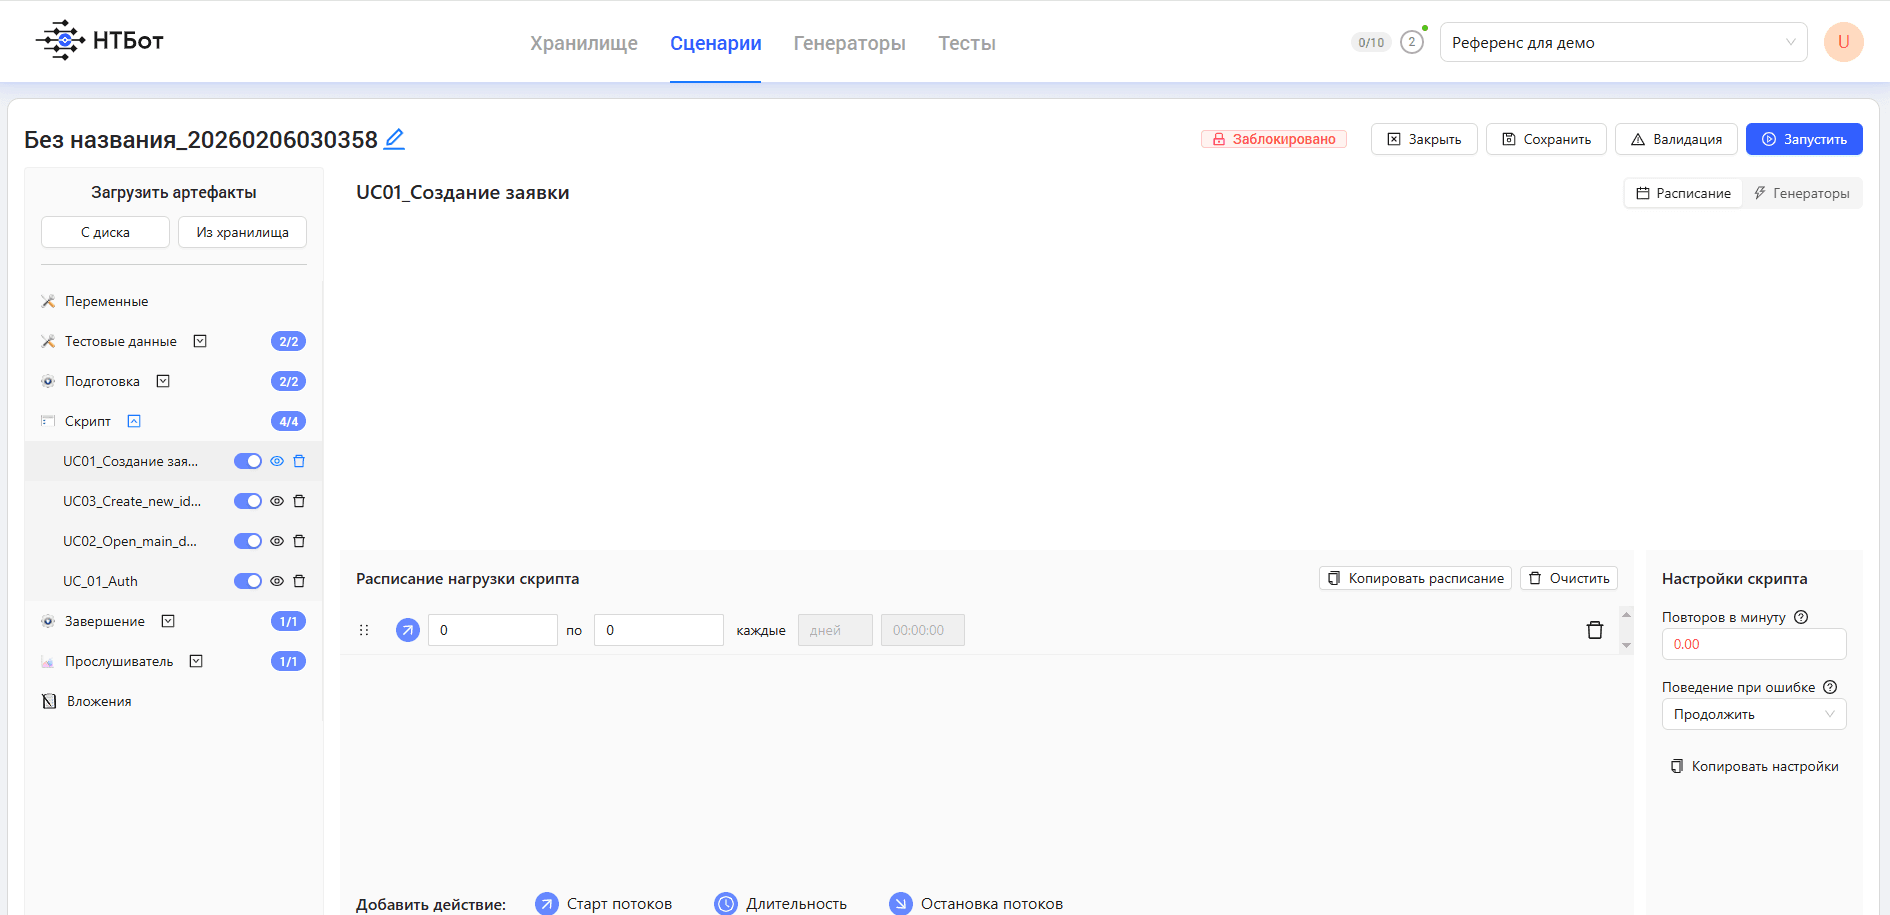Run Валидация of the scenario
Screen dimensions: 1890x915
point(1676,139)
